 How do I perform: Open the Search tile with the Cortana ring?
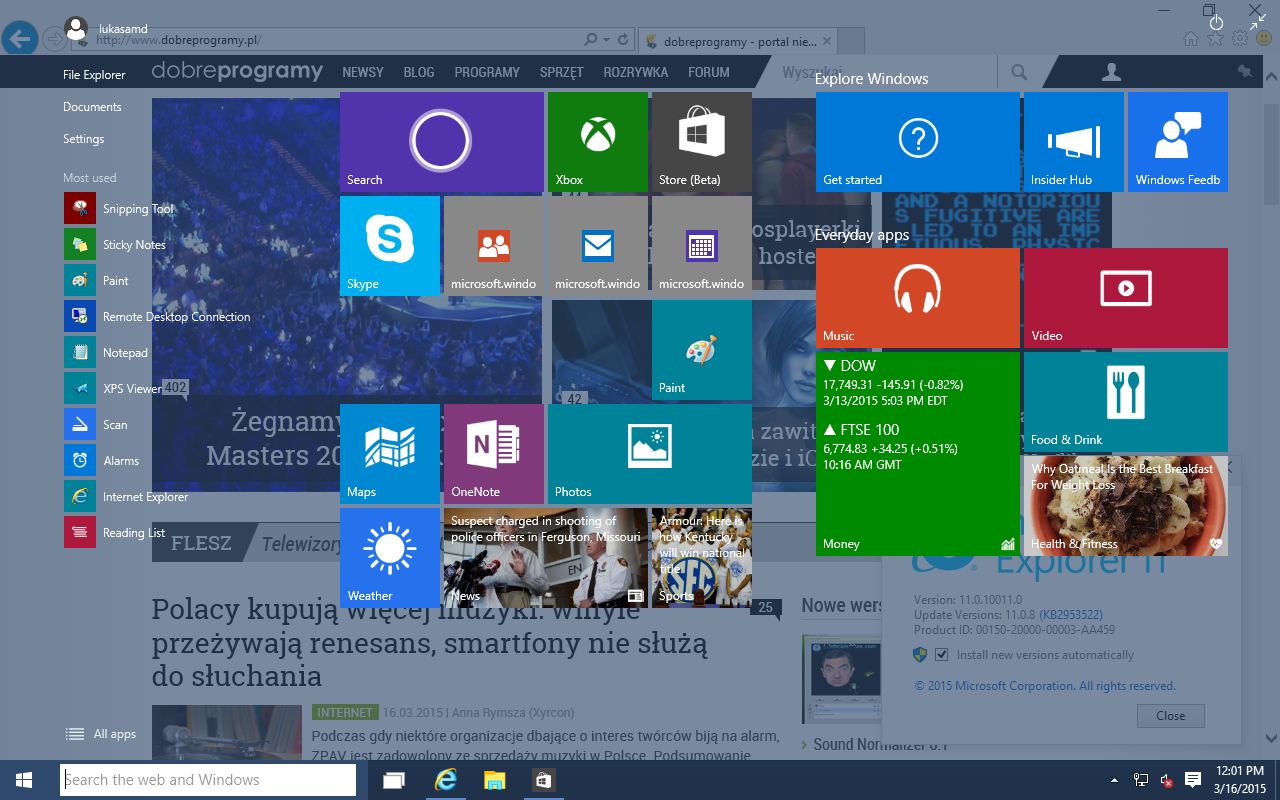click(x=442, y=142)
